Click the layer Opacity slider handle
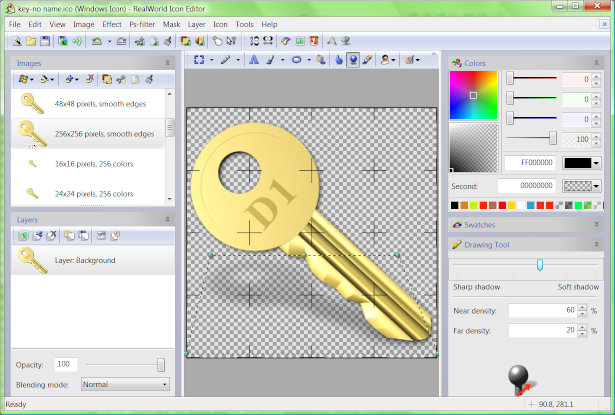 pos(161,365)
